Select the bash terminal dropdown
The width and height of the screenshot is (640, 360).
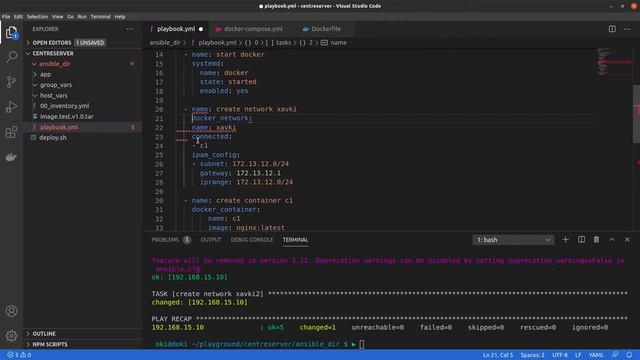pyautogui.click(x=513, y=240)
